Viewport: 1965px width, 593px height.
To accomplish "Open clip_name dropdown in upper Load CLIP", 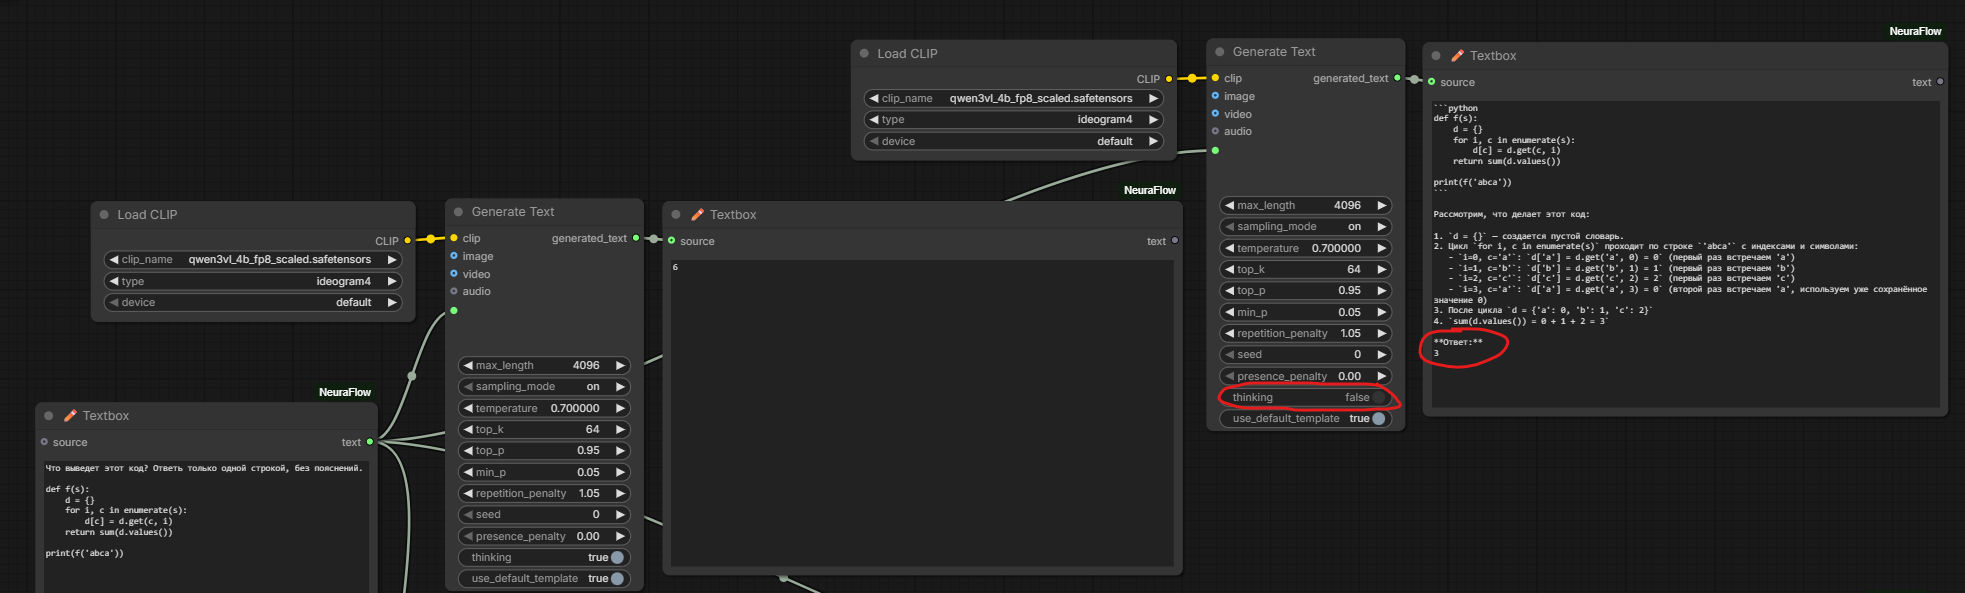I will click(1013, 98).
